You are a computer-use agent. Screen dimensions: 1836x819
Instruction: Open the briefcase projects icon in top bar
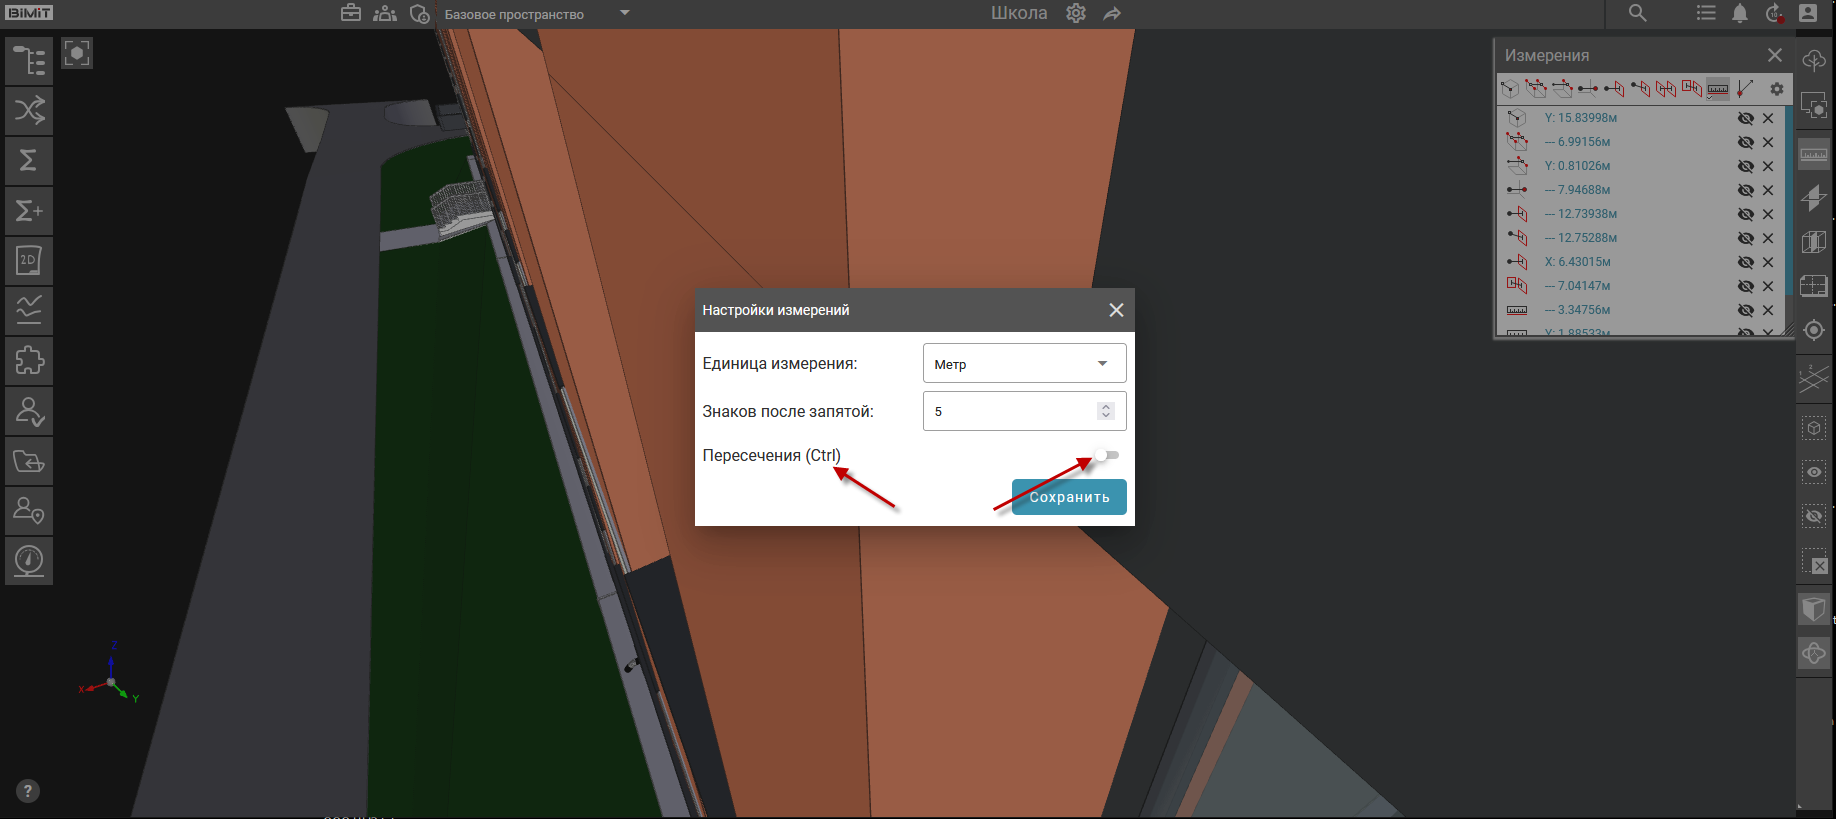(x=350, y=13)
